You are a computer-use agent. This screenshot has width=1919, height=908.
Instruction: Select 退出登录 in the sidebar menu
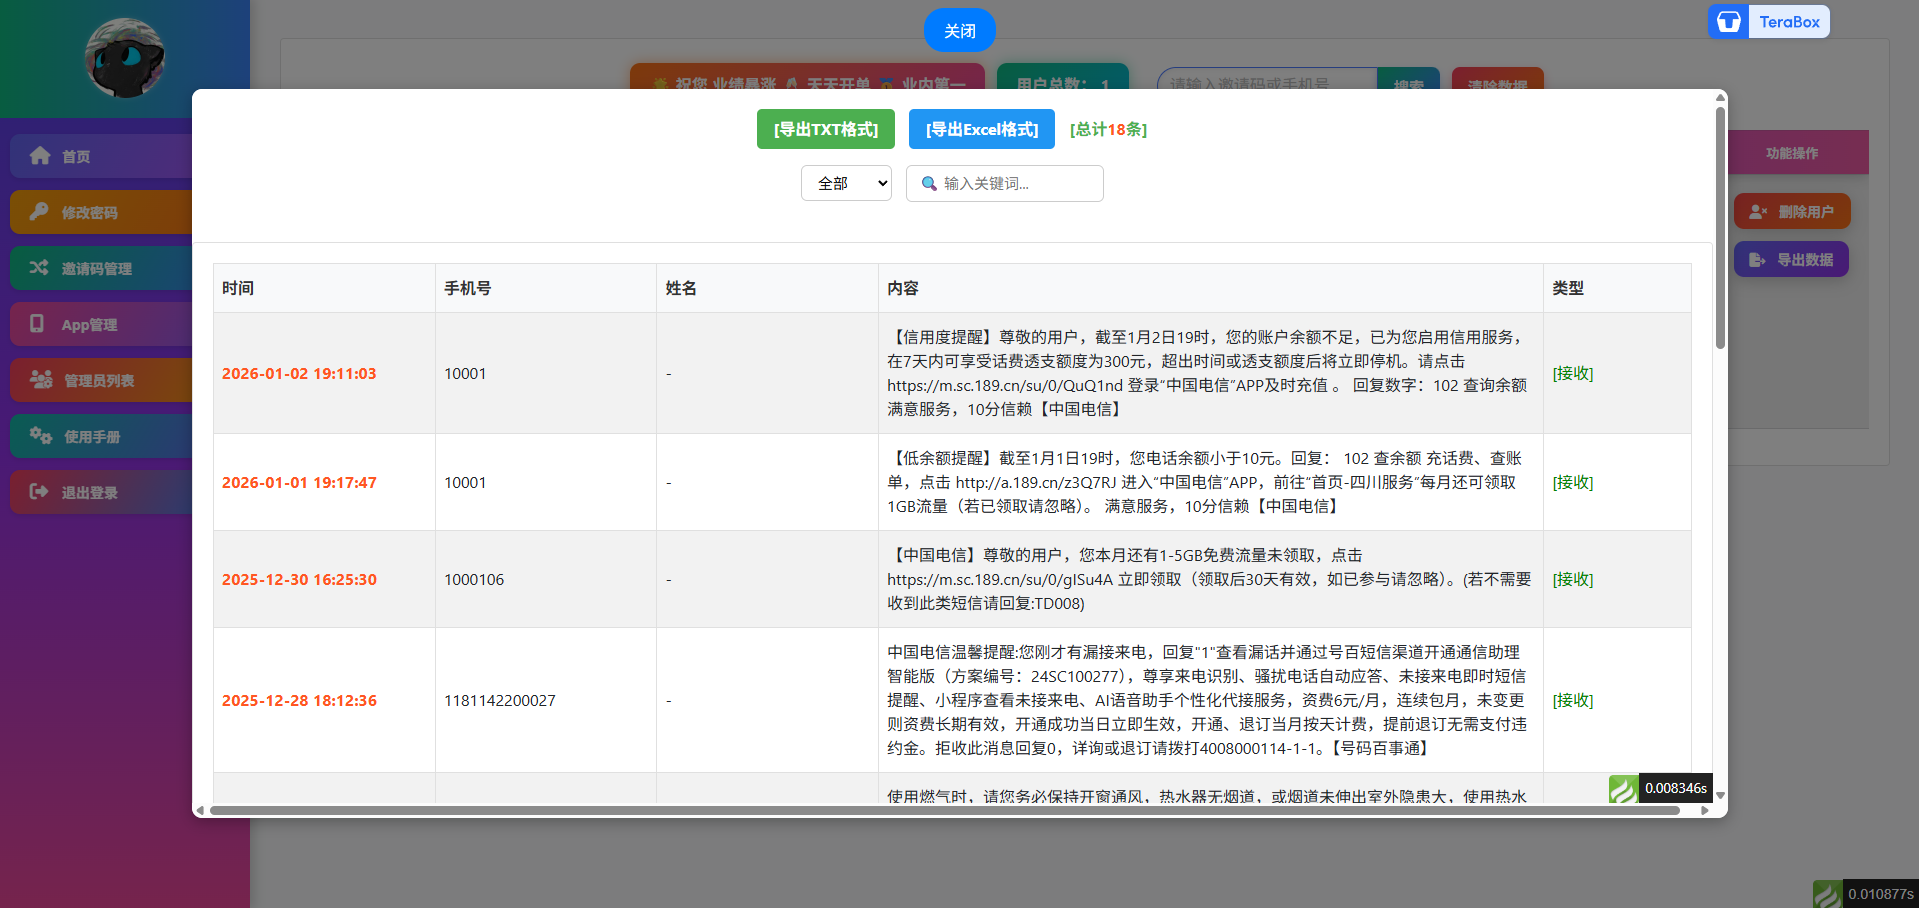pyautogui.click(x=90, y=492)
